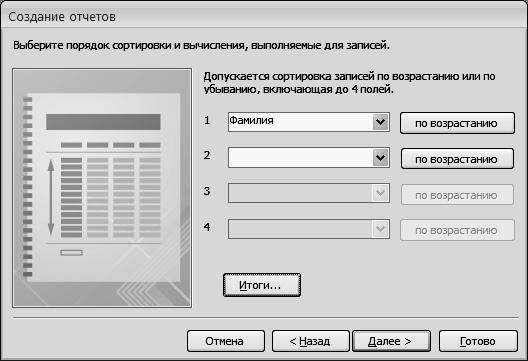Open the first sort field dropdown arrow
Viewport: 528px width, 361px height.
point(381,122)
